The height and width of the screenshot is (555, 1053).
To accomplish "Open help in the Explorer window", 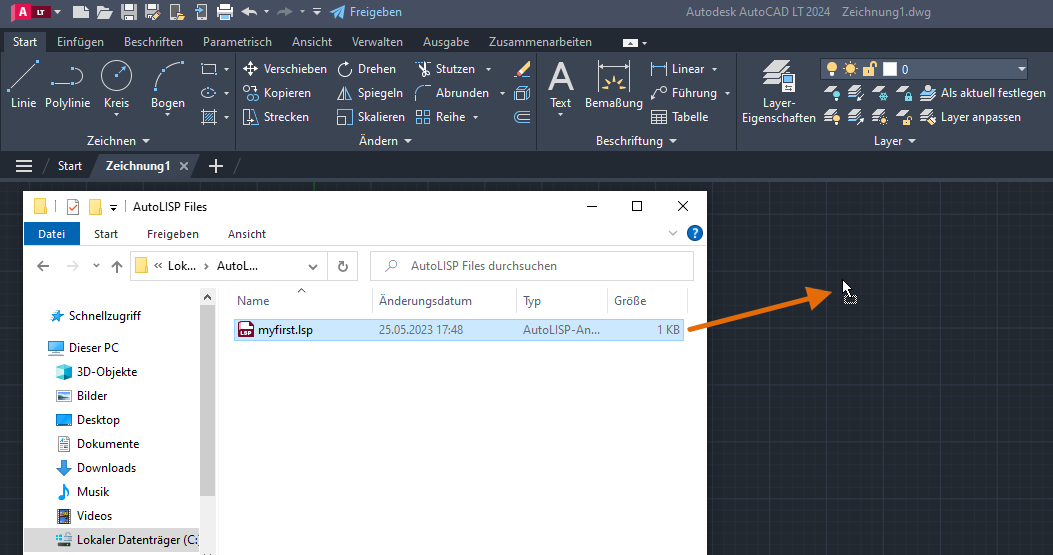I will click(x=694, y=233).
